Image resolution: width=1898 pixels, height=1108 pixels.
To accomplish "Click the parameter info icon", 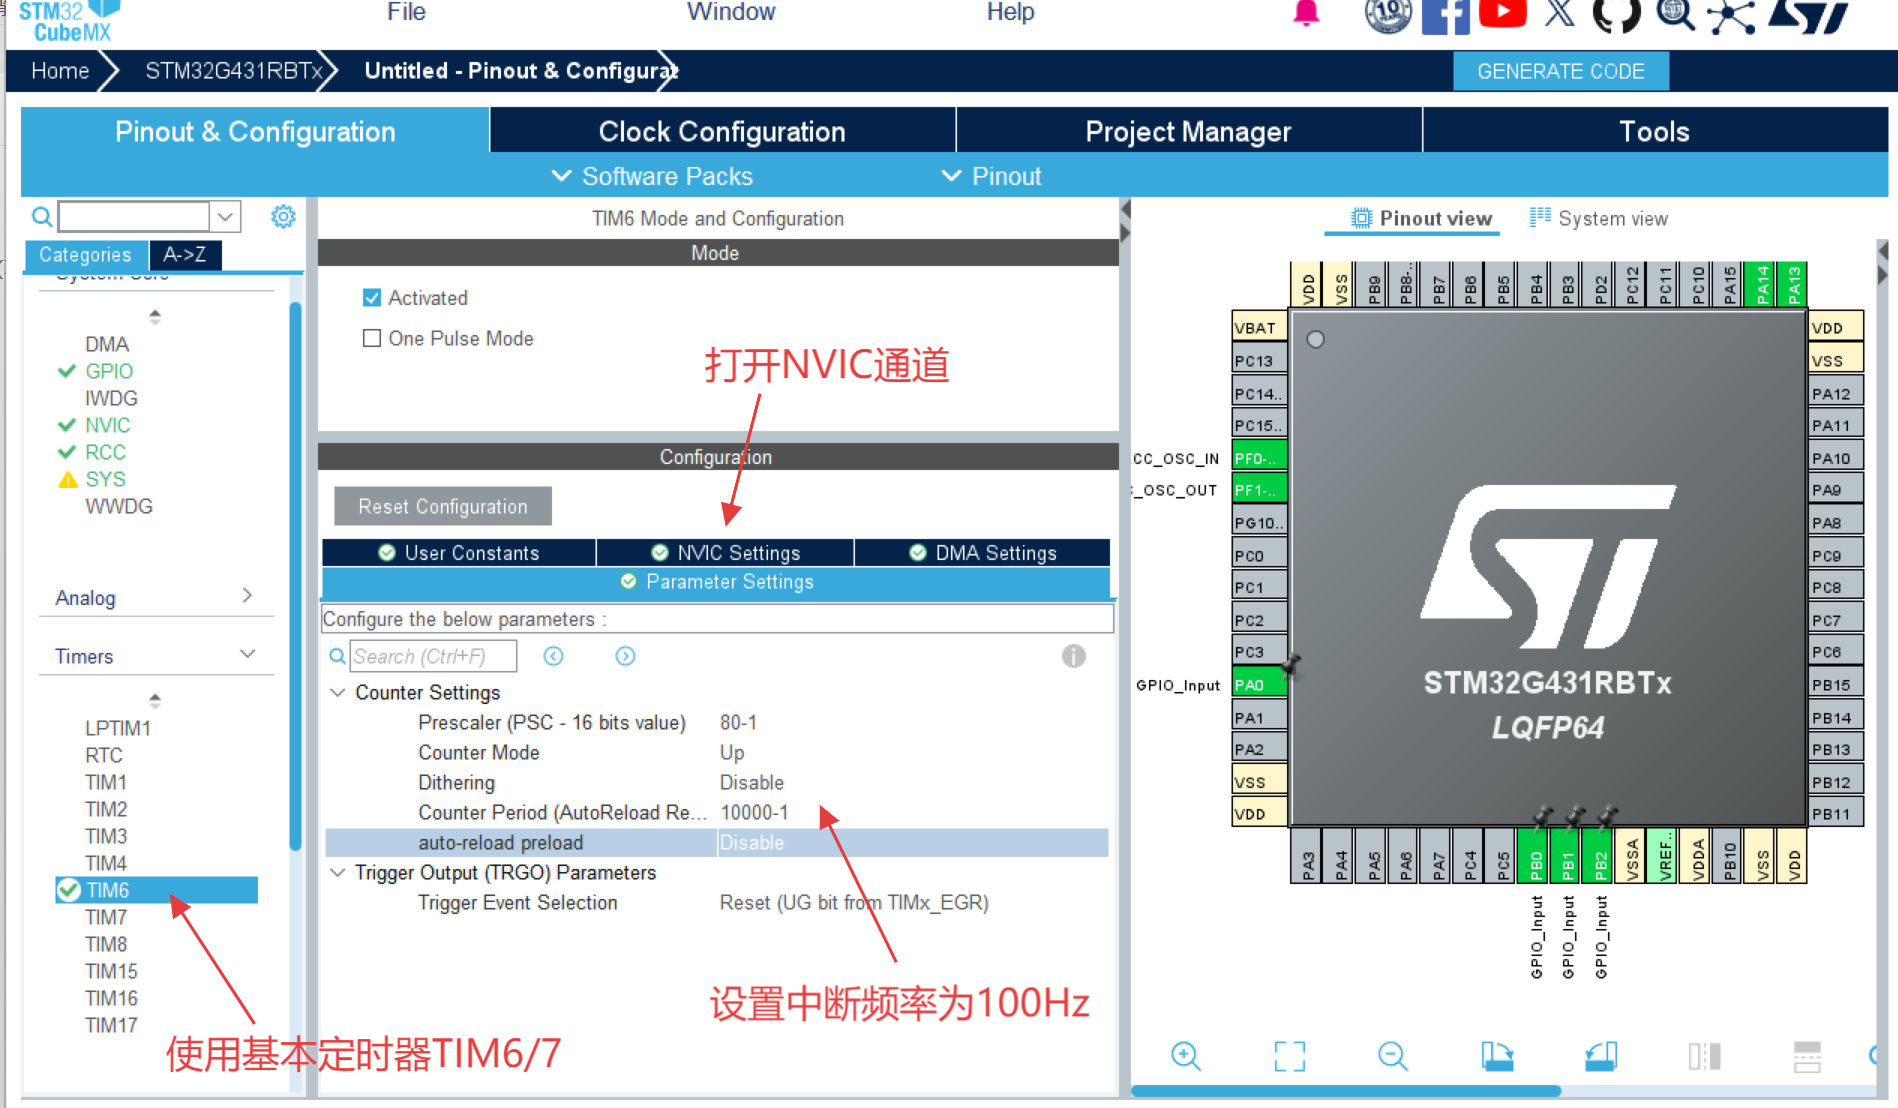I will click(1073, 656).
